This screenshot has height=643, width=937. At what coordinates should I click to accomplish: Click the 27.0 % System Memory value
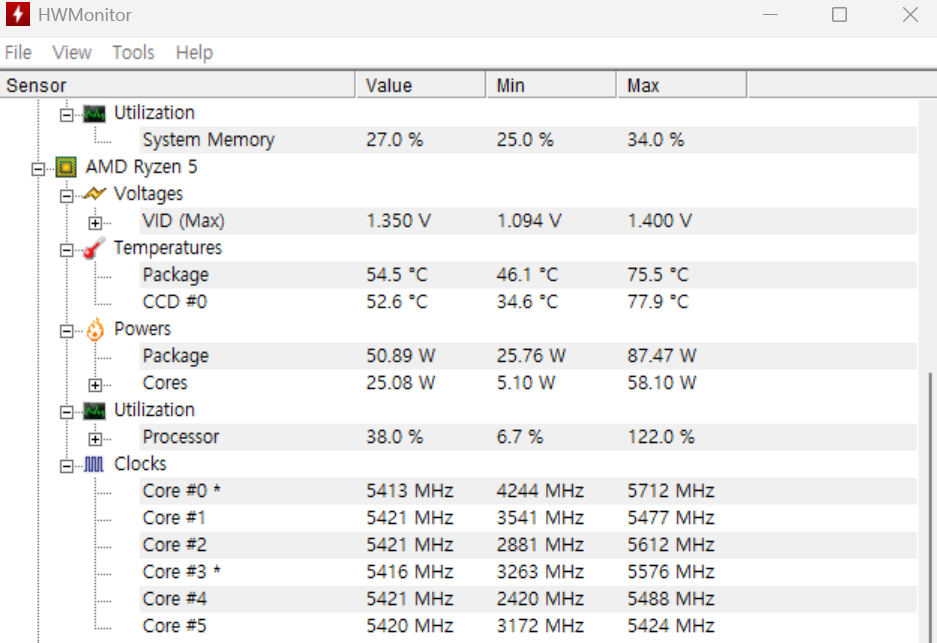pyautogui.click(x=394, y=140)
